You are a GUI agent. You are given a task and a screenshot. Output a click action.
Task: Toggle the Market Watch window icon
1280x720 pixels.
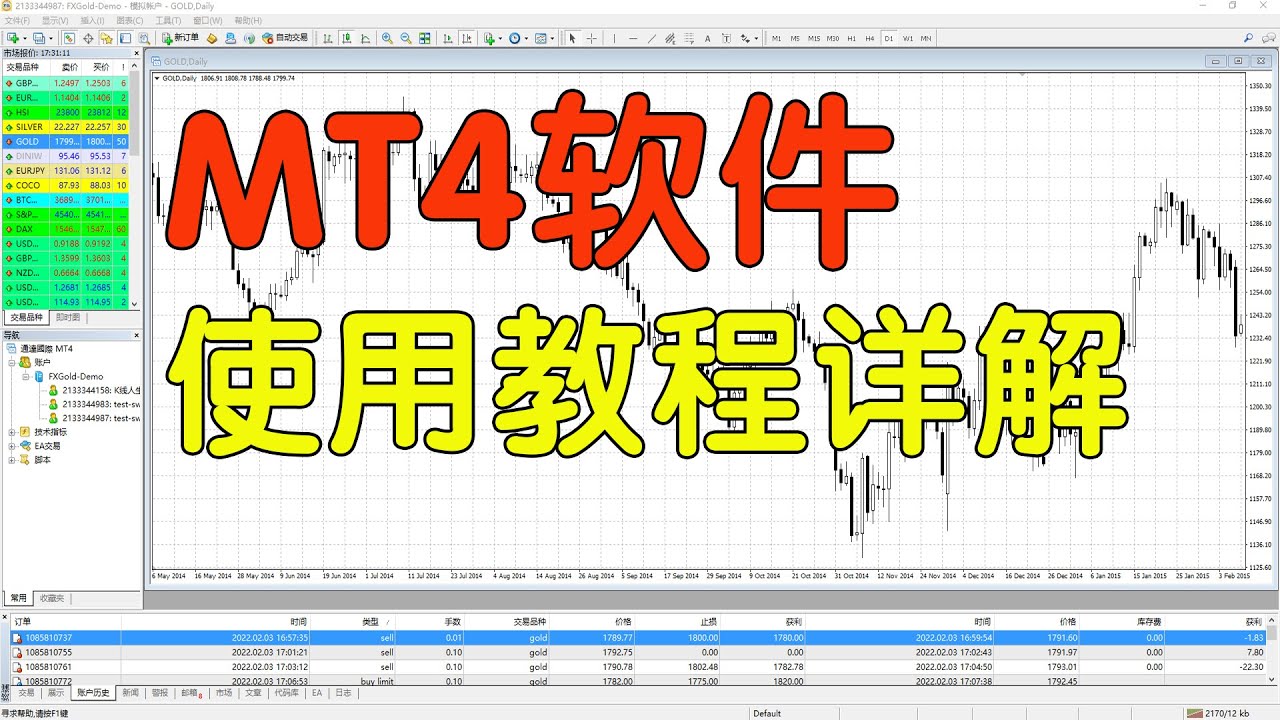pyautogui.click(x=70, y=38)
